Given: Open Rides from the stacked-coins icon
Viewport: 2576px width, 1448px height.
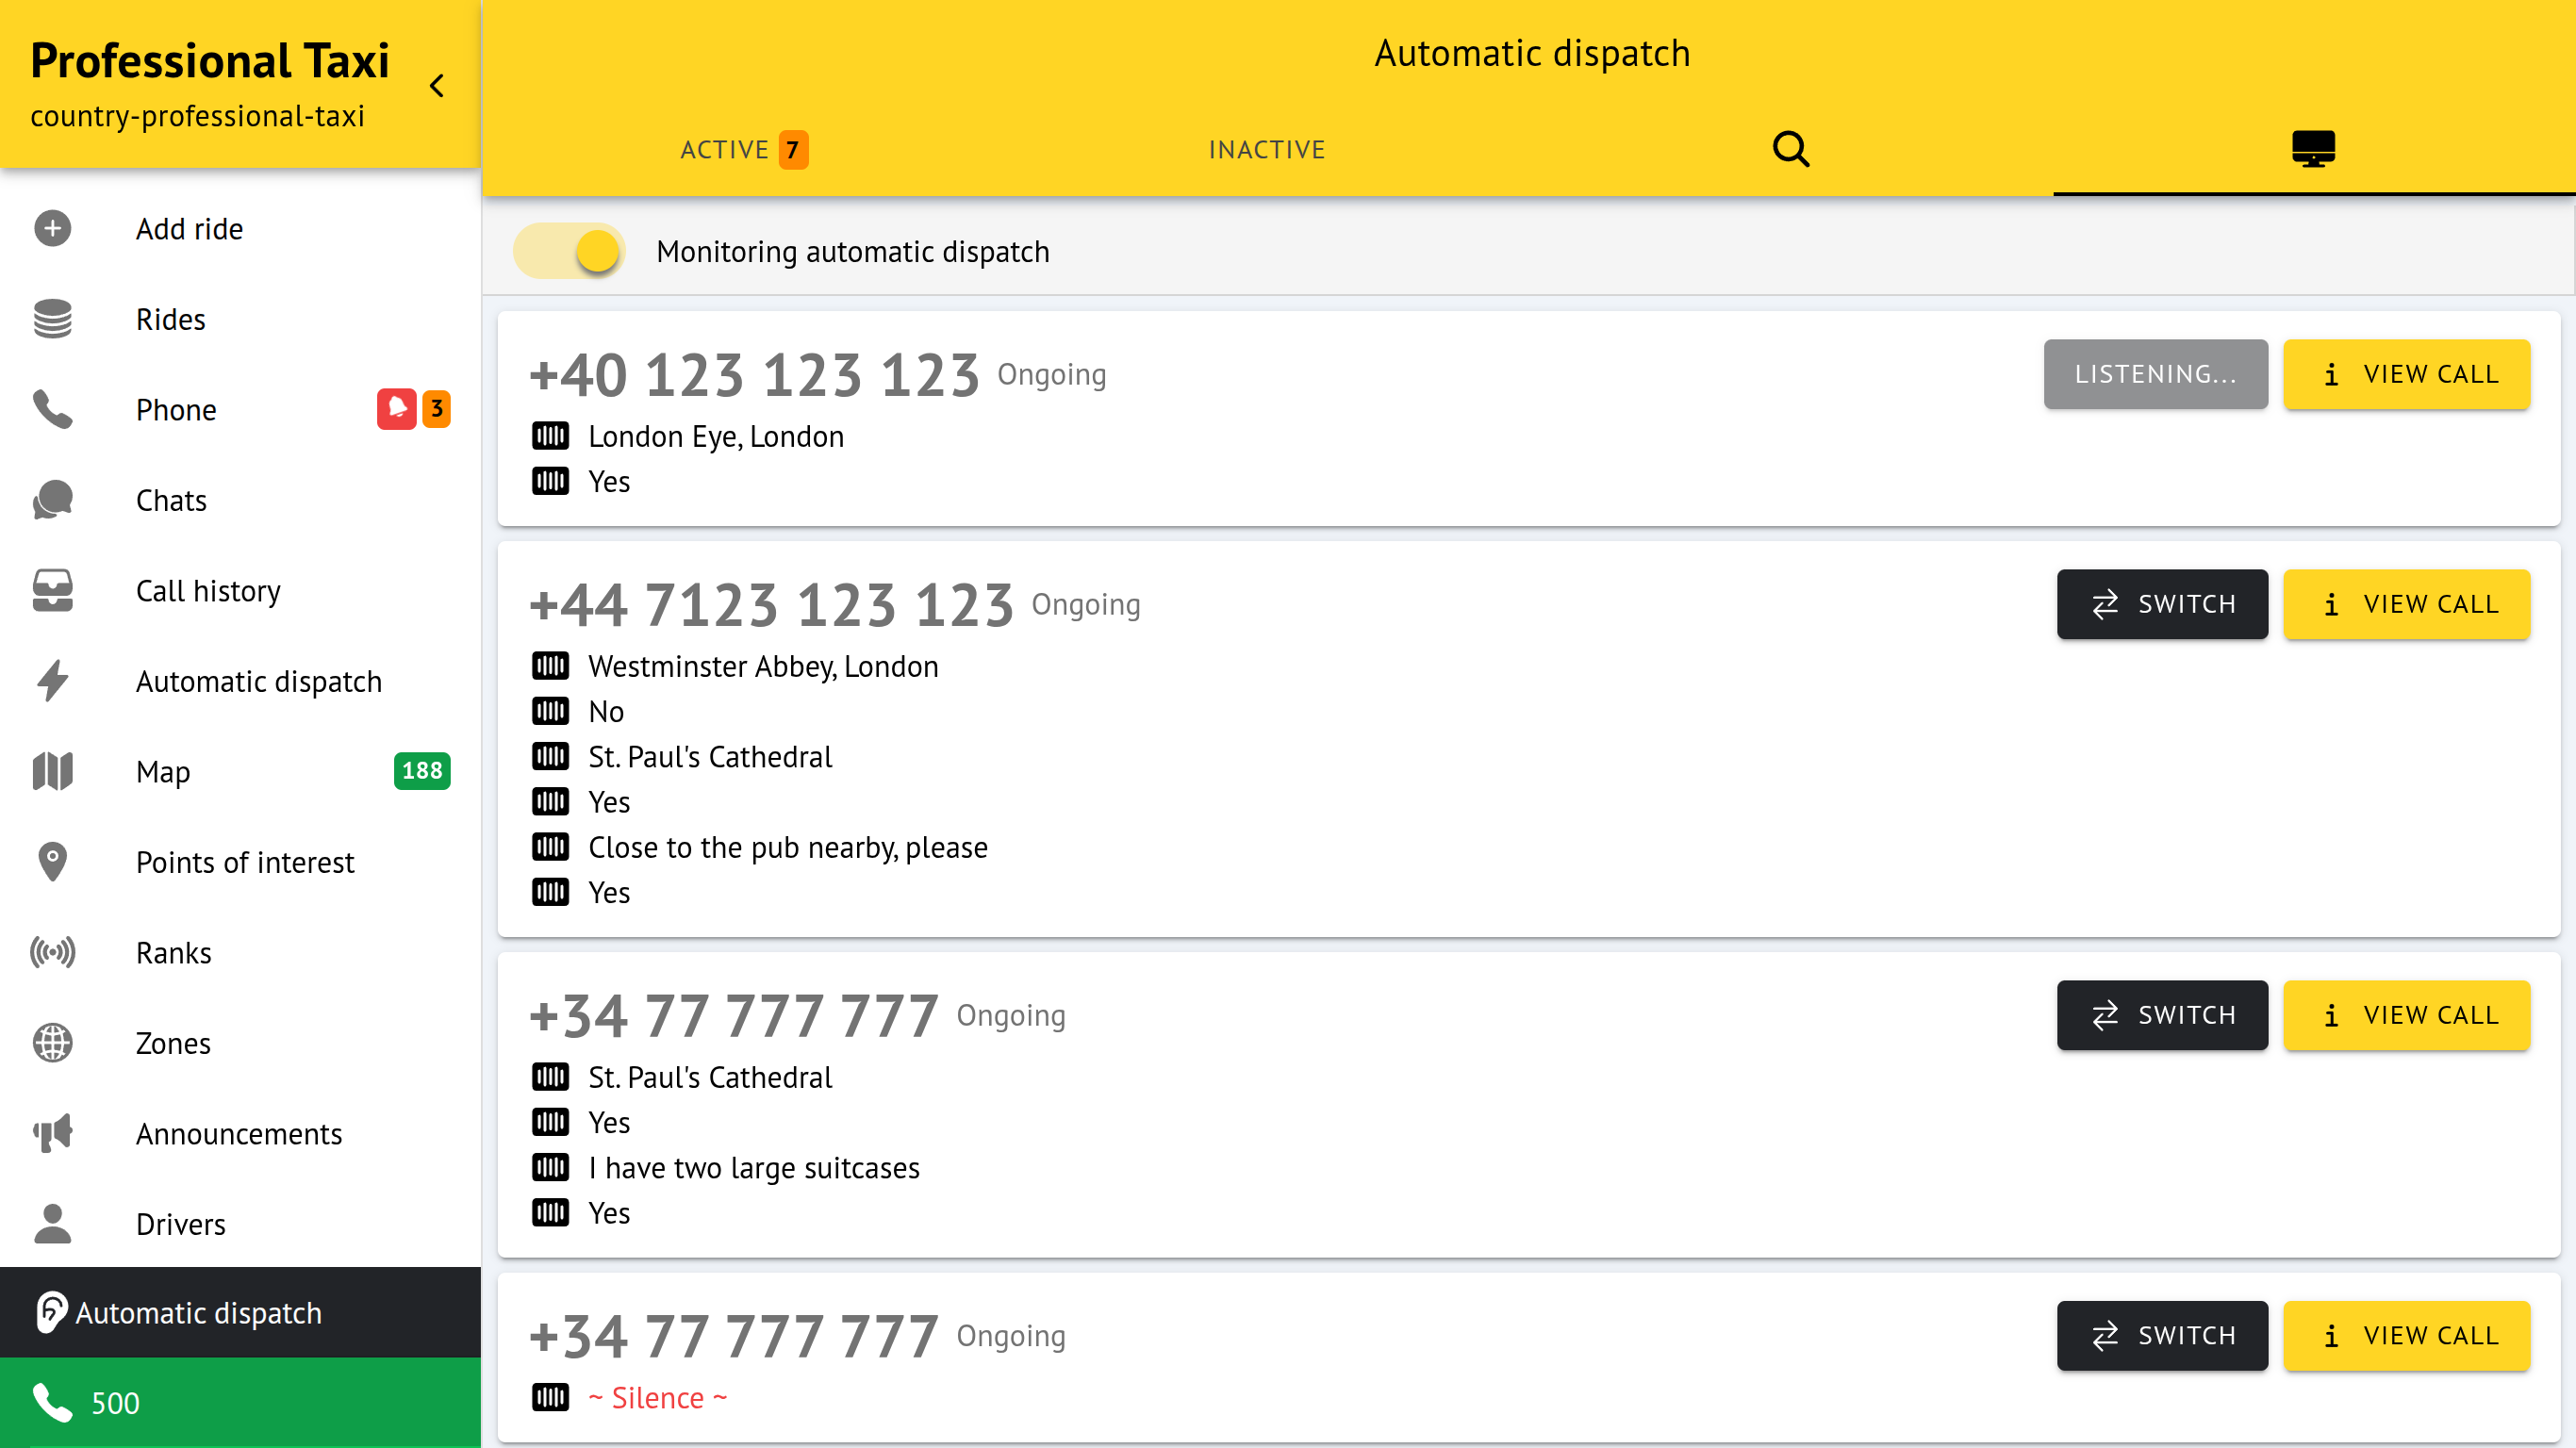Looking at the screenshot, I should click(x=52, y=319).
